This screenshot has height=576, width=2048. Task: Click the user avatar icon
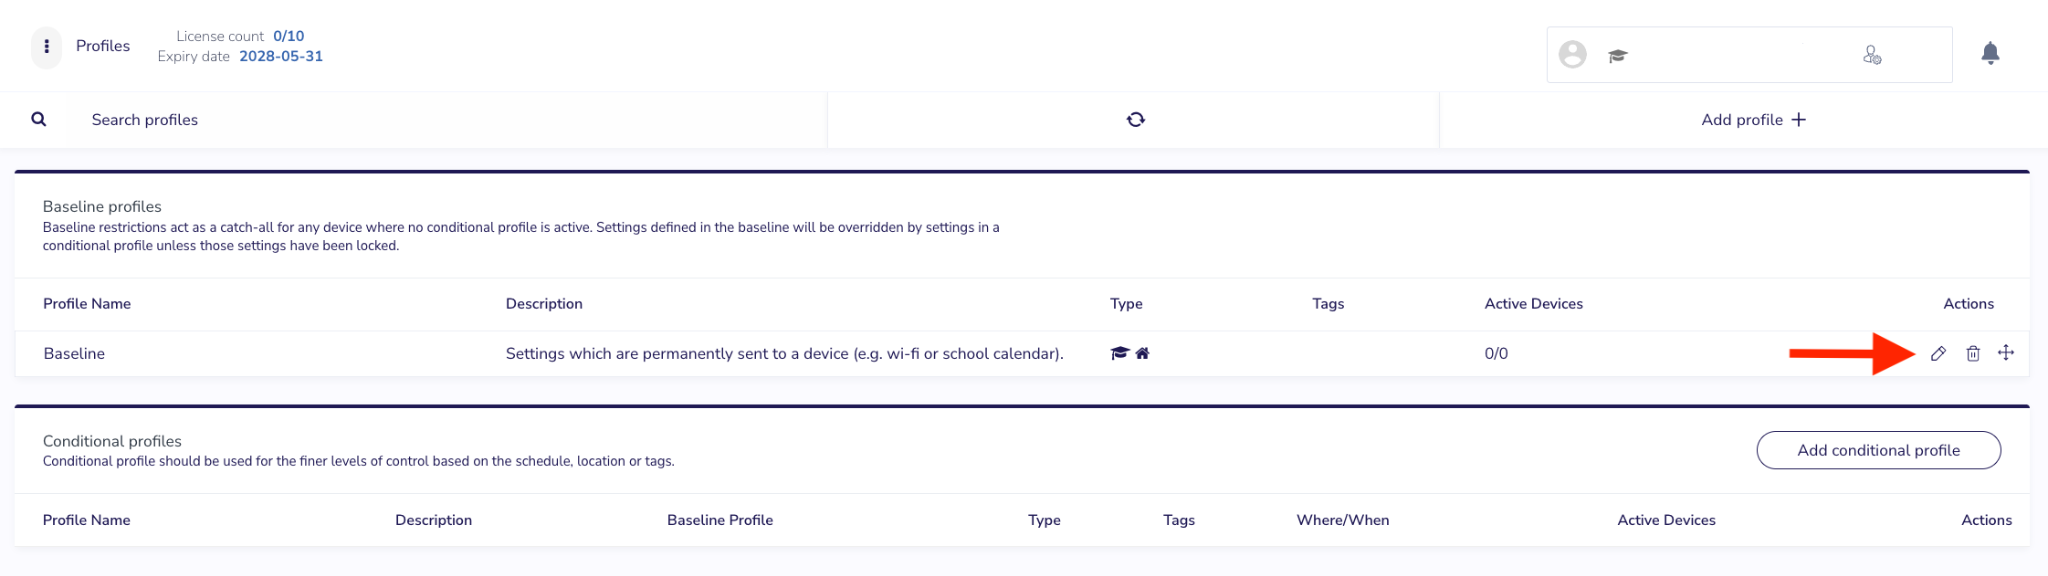(1573, 54)
